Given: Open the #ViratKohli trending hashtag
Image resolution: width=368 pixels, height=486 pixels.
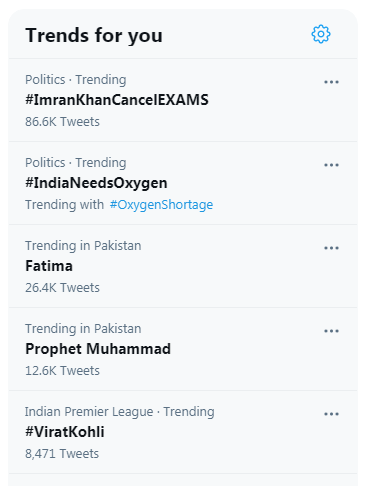Looking at the screenshot, I should [65, 432].
